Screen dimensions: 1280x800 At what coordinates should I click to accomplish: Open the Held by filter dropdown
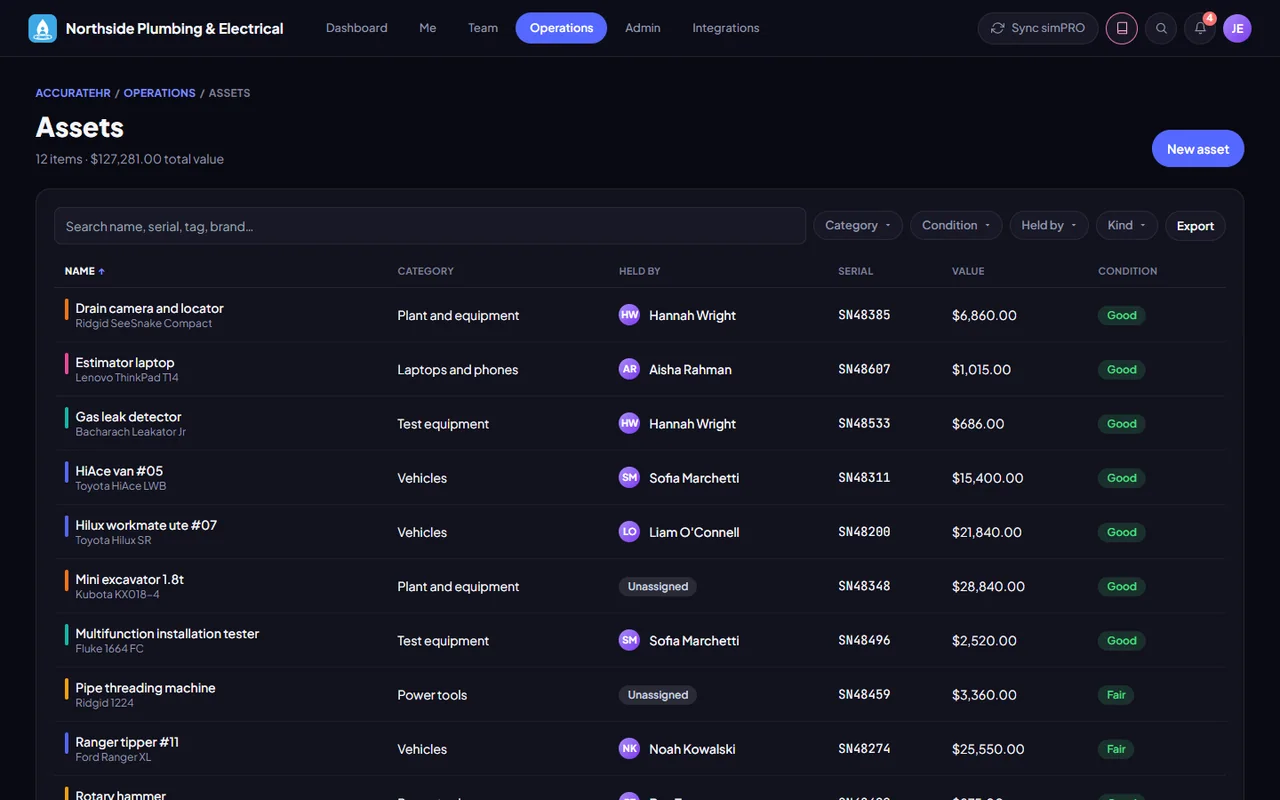[1049, 226]
